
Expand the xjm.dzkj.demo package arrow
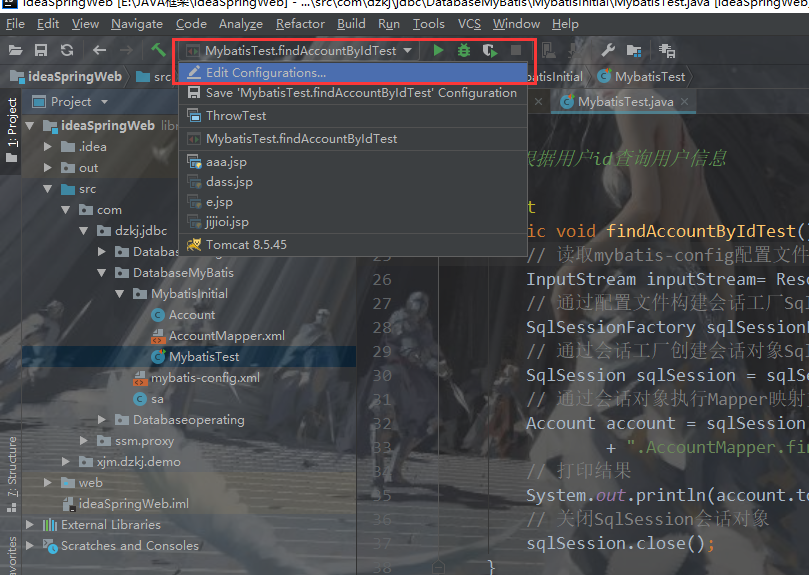pyautogui.click(x=66, y=461)
